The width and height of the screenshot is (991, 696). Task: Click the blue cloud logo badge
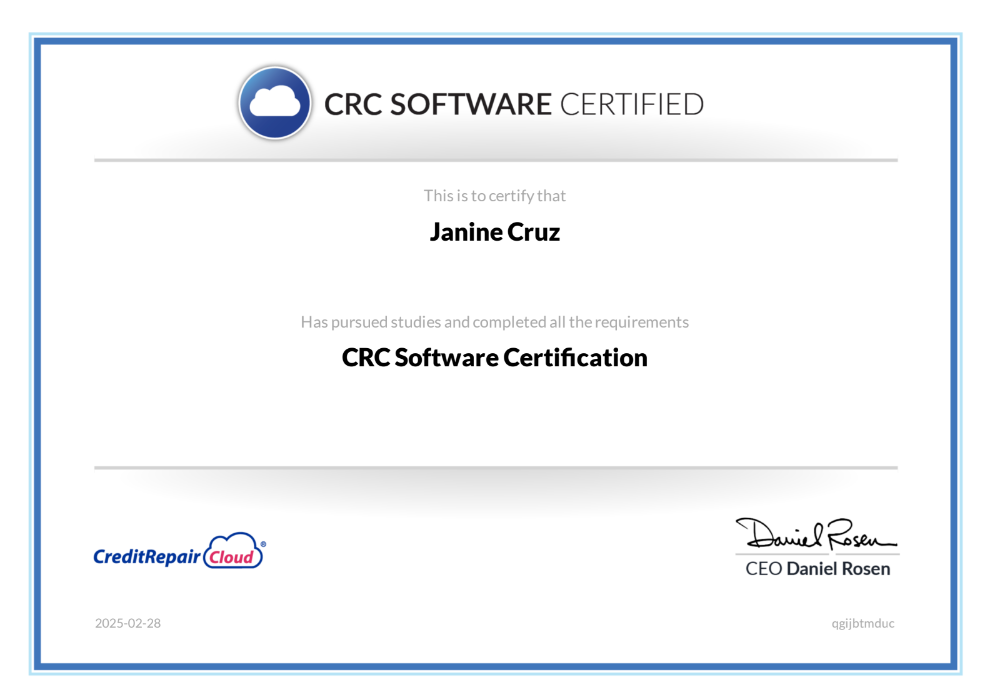275,103
